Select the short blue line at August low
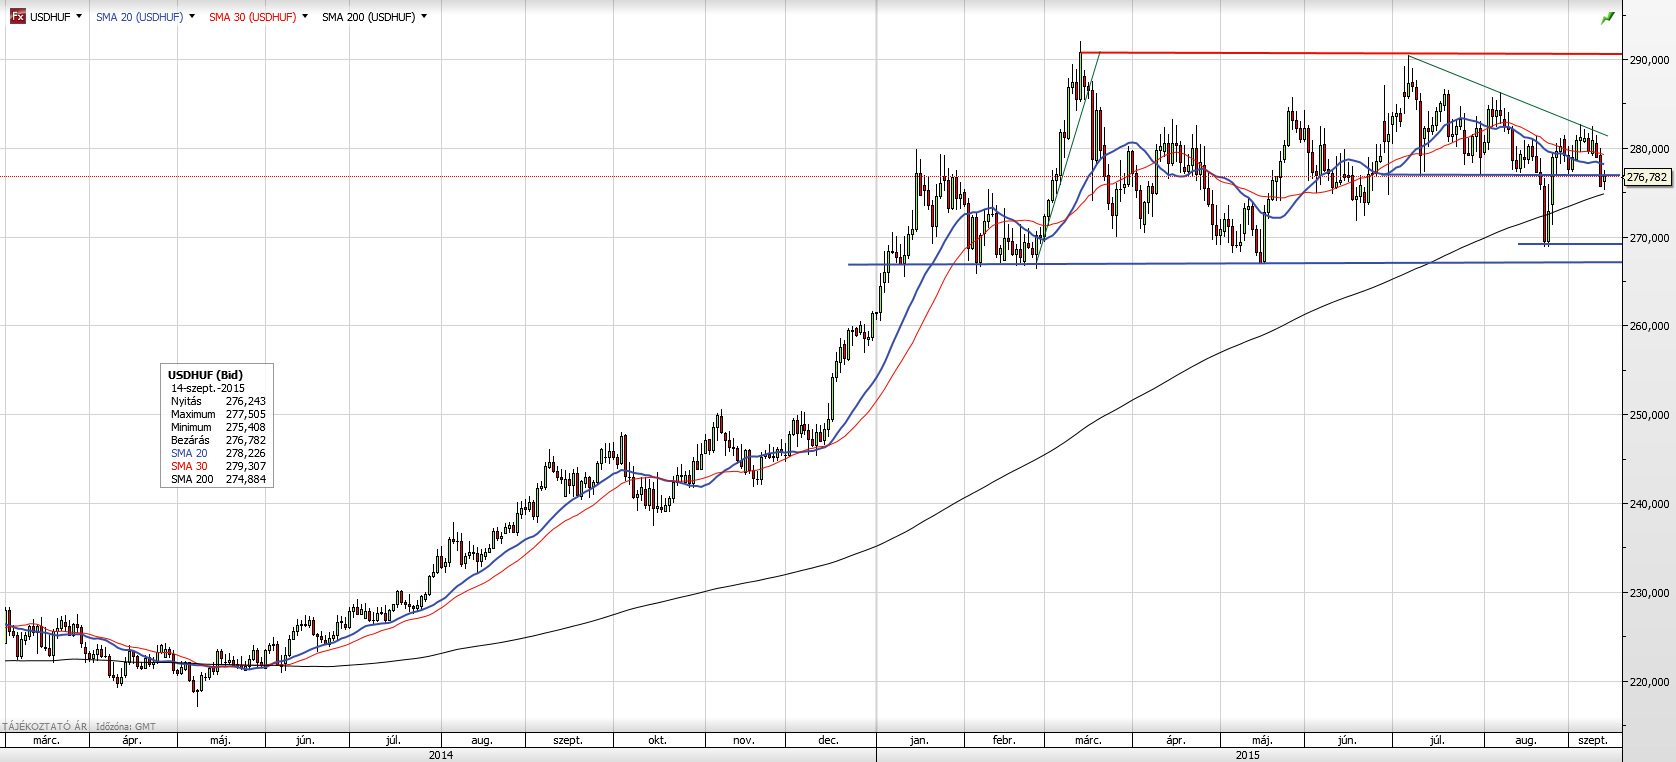This screenshot has width=1676, height=762. [x=1570, y=244]
